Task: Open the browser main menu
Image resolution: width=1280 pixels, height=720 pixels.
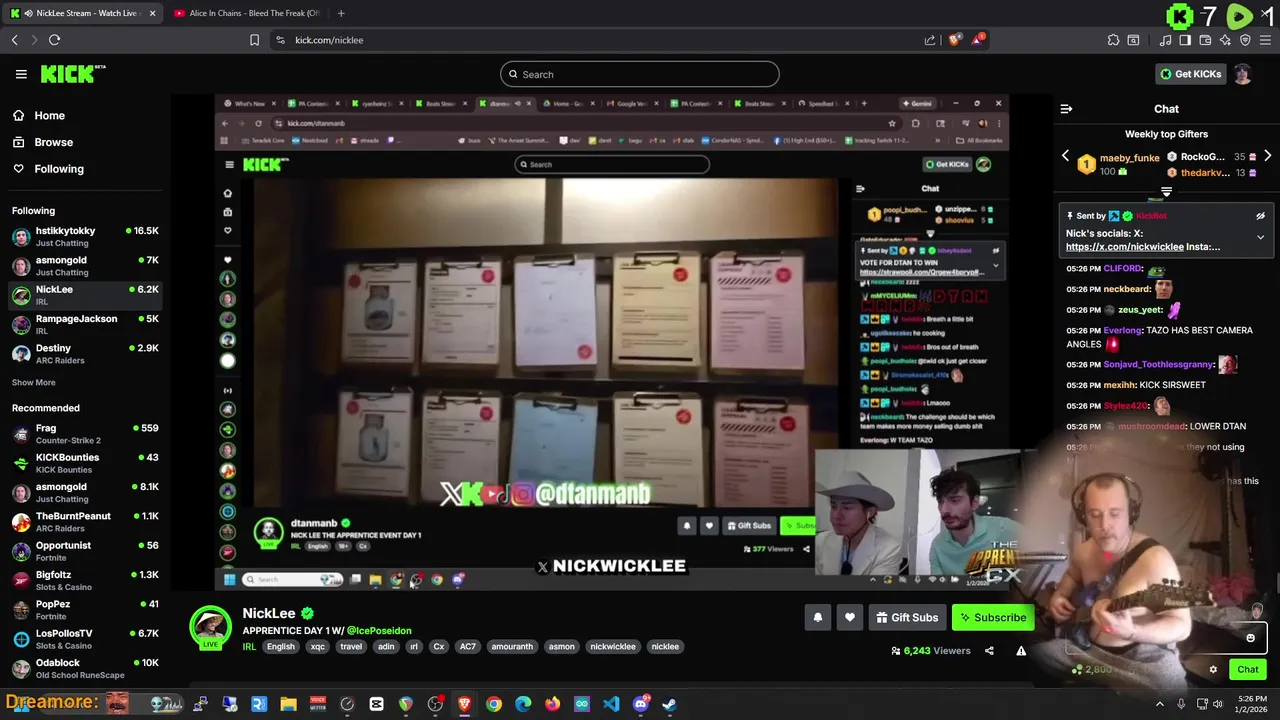Action: [1265, 40]
